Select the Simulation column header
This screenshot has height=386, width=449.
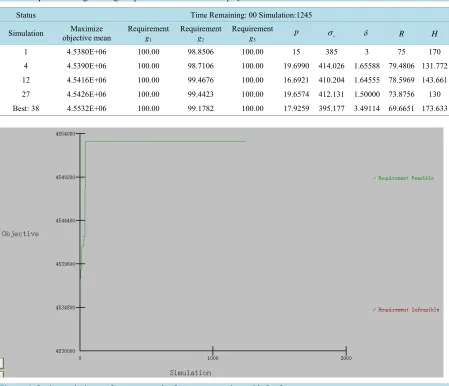[26, 33]
